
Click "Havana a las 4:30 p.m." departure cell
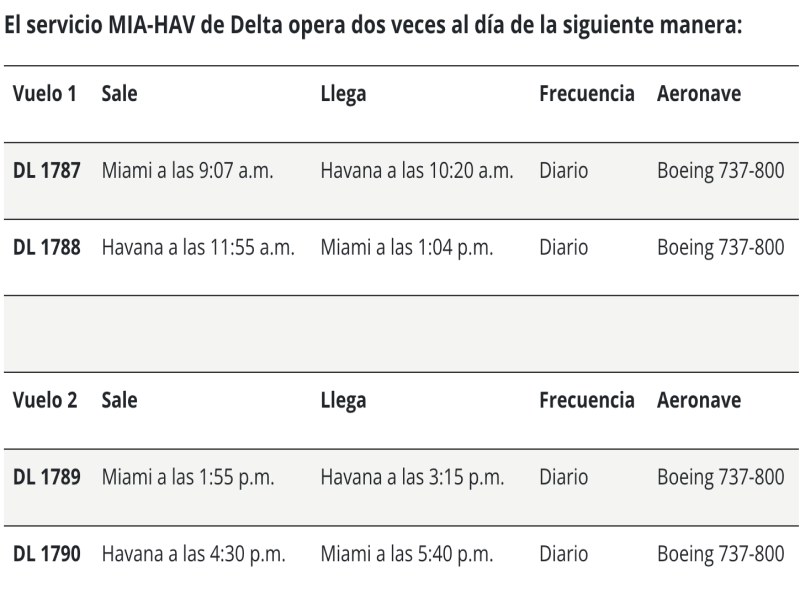pyautogui.click(x=193, y=554)
